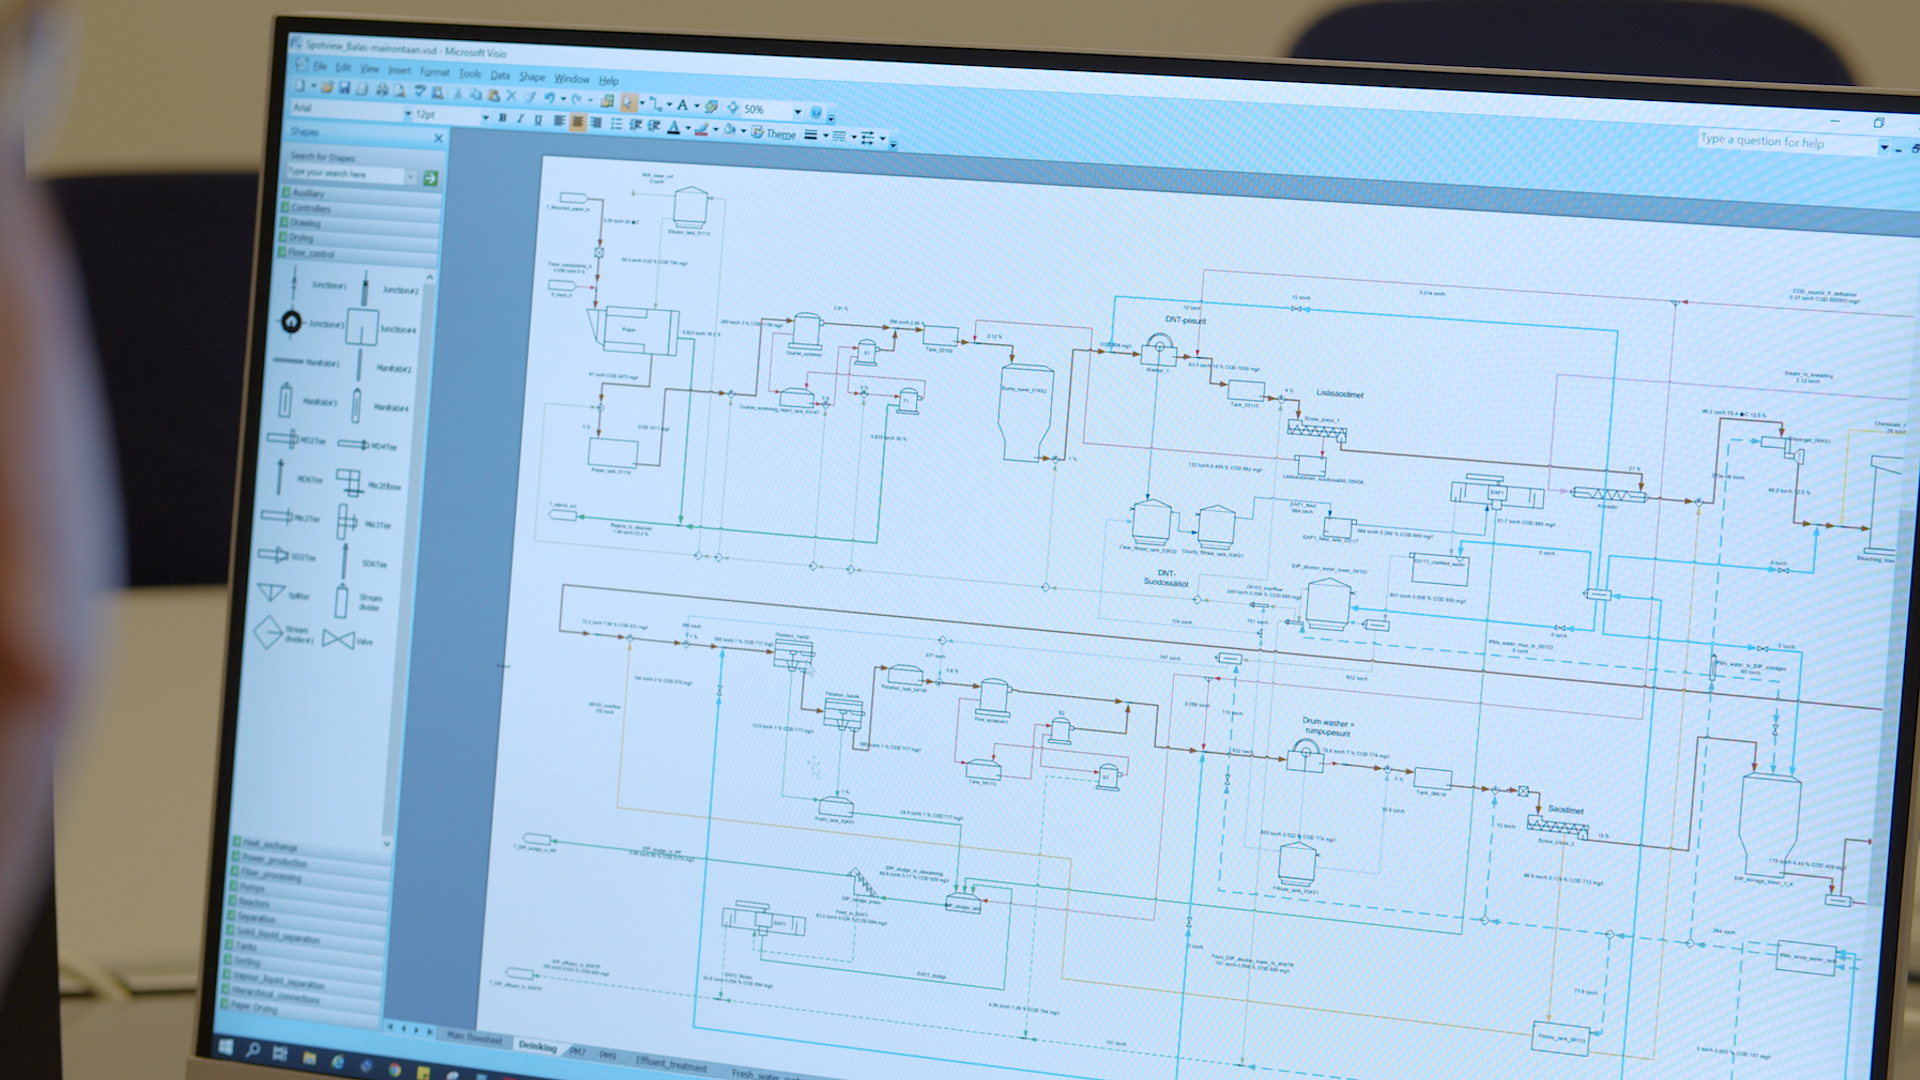The width and height of the screenshot is (1920, 1080).
Task: Open the Arial font dropdown
Action: [410, 112]
